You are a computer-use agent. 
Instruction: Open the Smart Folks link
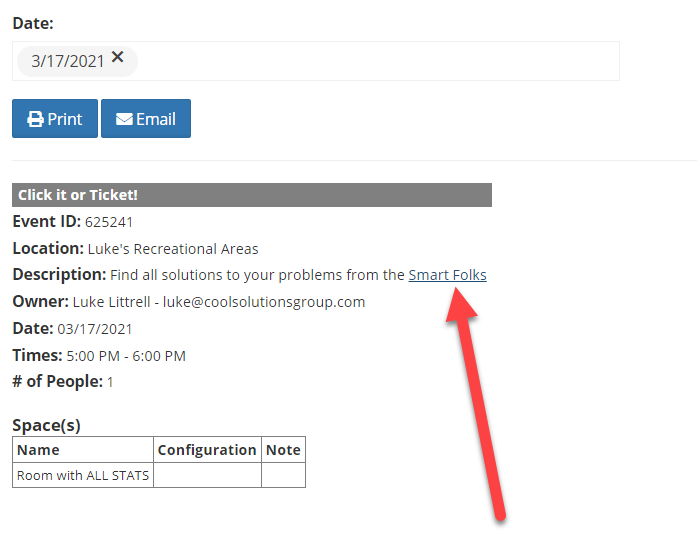click(x=447, y=275)
